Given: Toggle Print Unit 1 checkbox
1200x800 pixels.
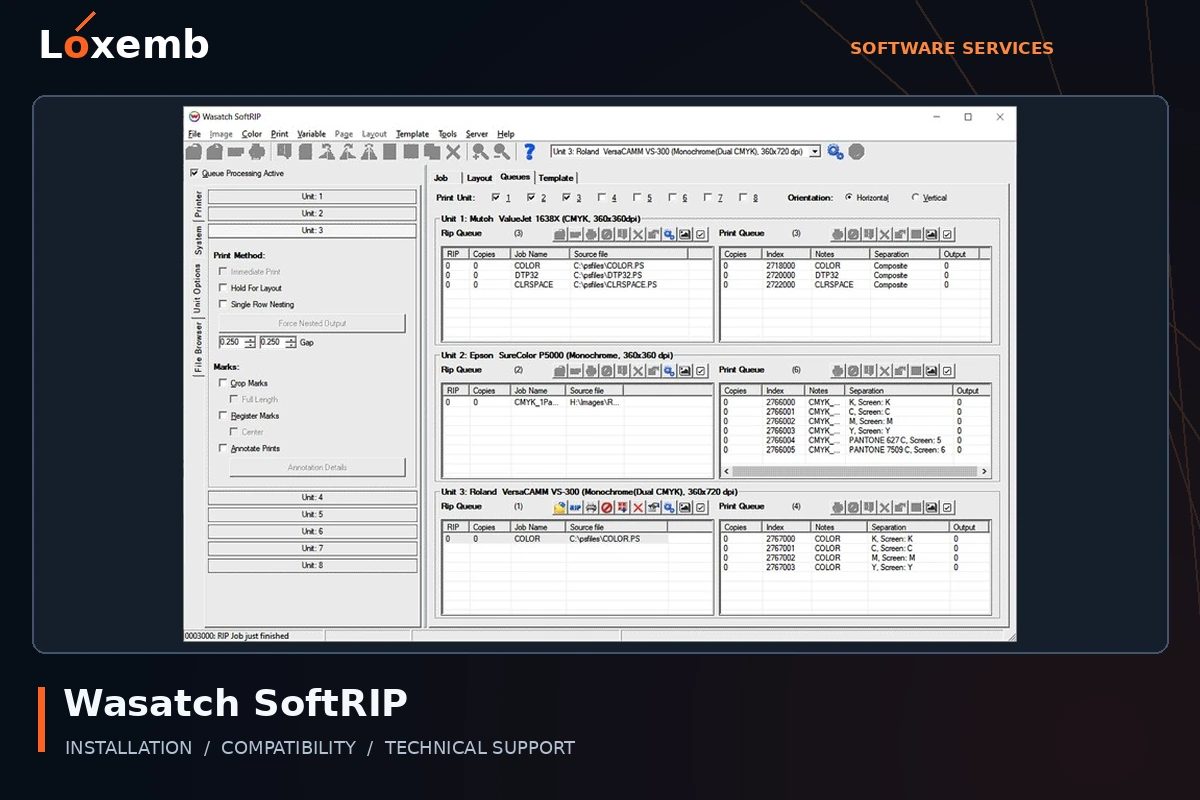Looking at the screenshot, I should pos(496,198).
